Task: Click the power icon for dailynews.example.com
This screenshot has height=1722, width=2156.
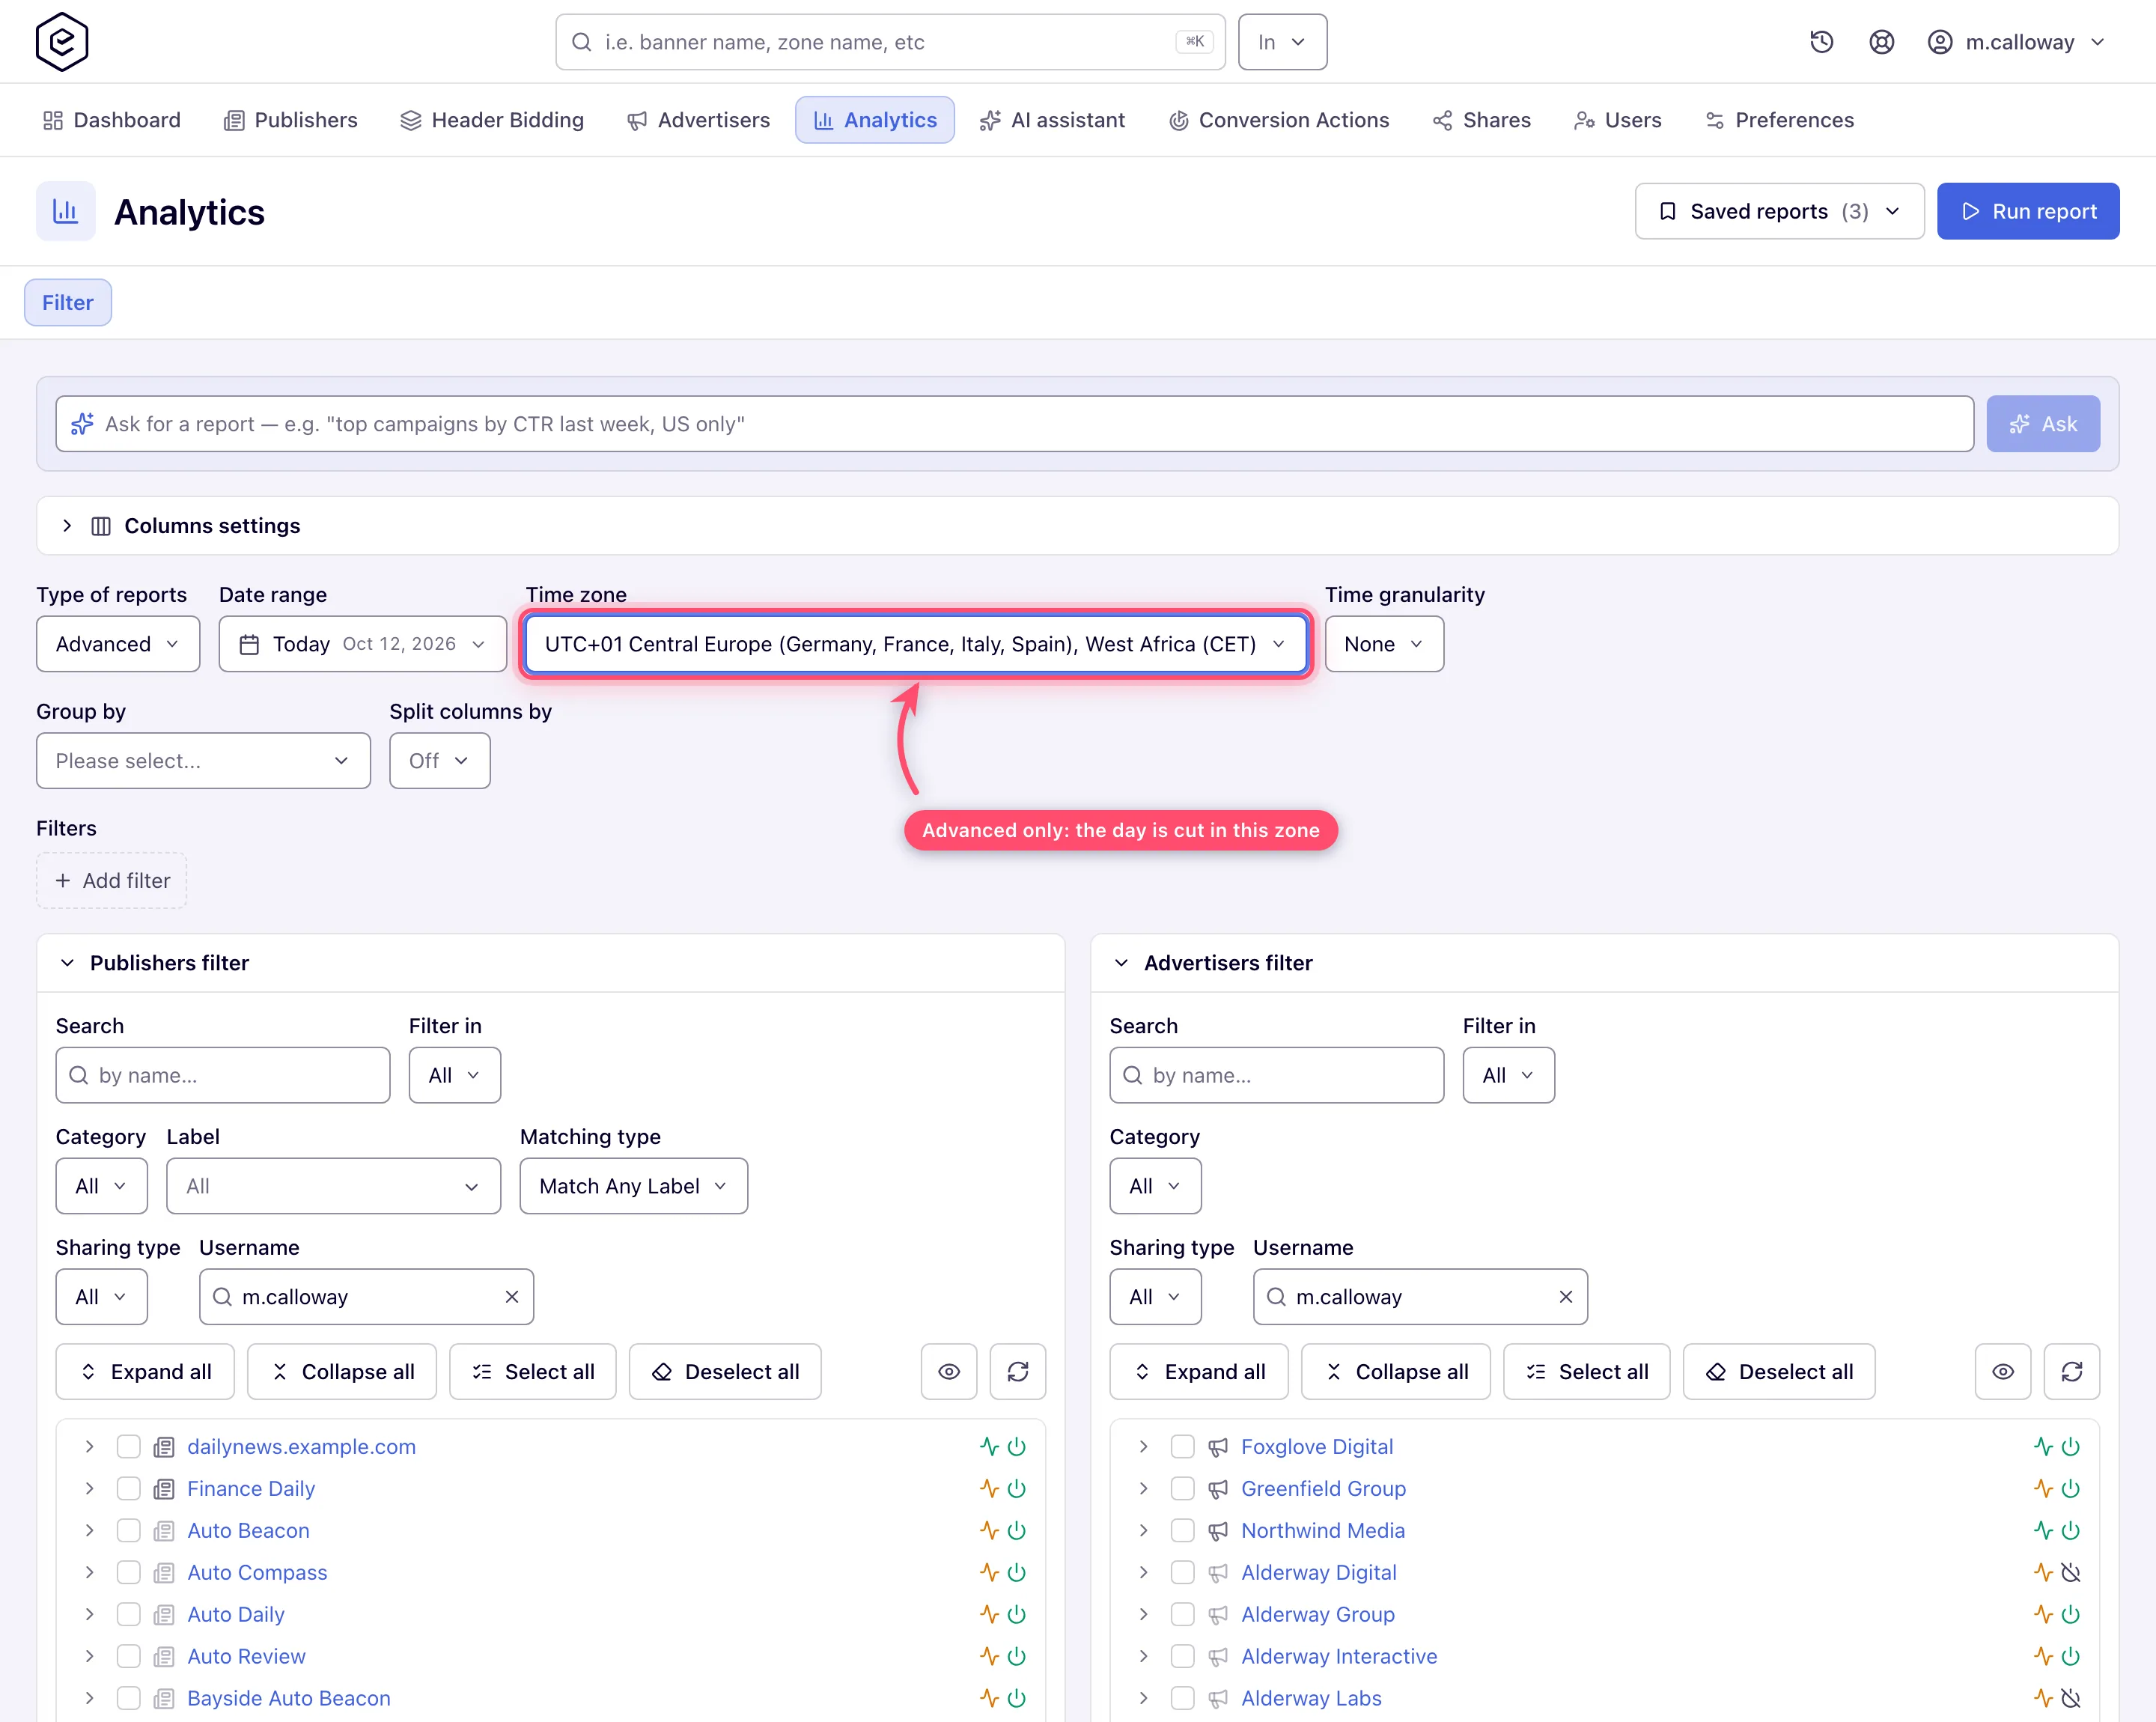Action: point(1016,1447)
